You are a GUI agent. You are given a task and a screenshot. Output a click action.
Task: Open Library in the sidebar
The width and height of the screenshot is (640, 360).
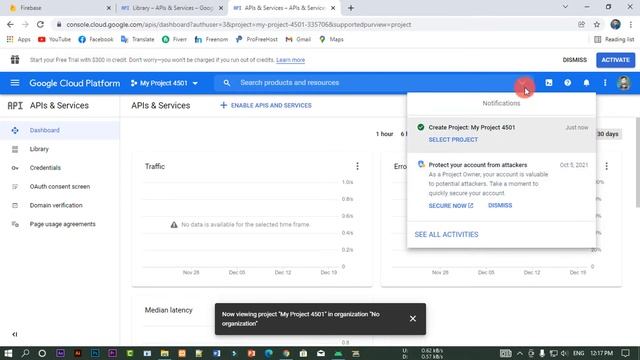(x=60, y=149)
